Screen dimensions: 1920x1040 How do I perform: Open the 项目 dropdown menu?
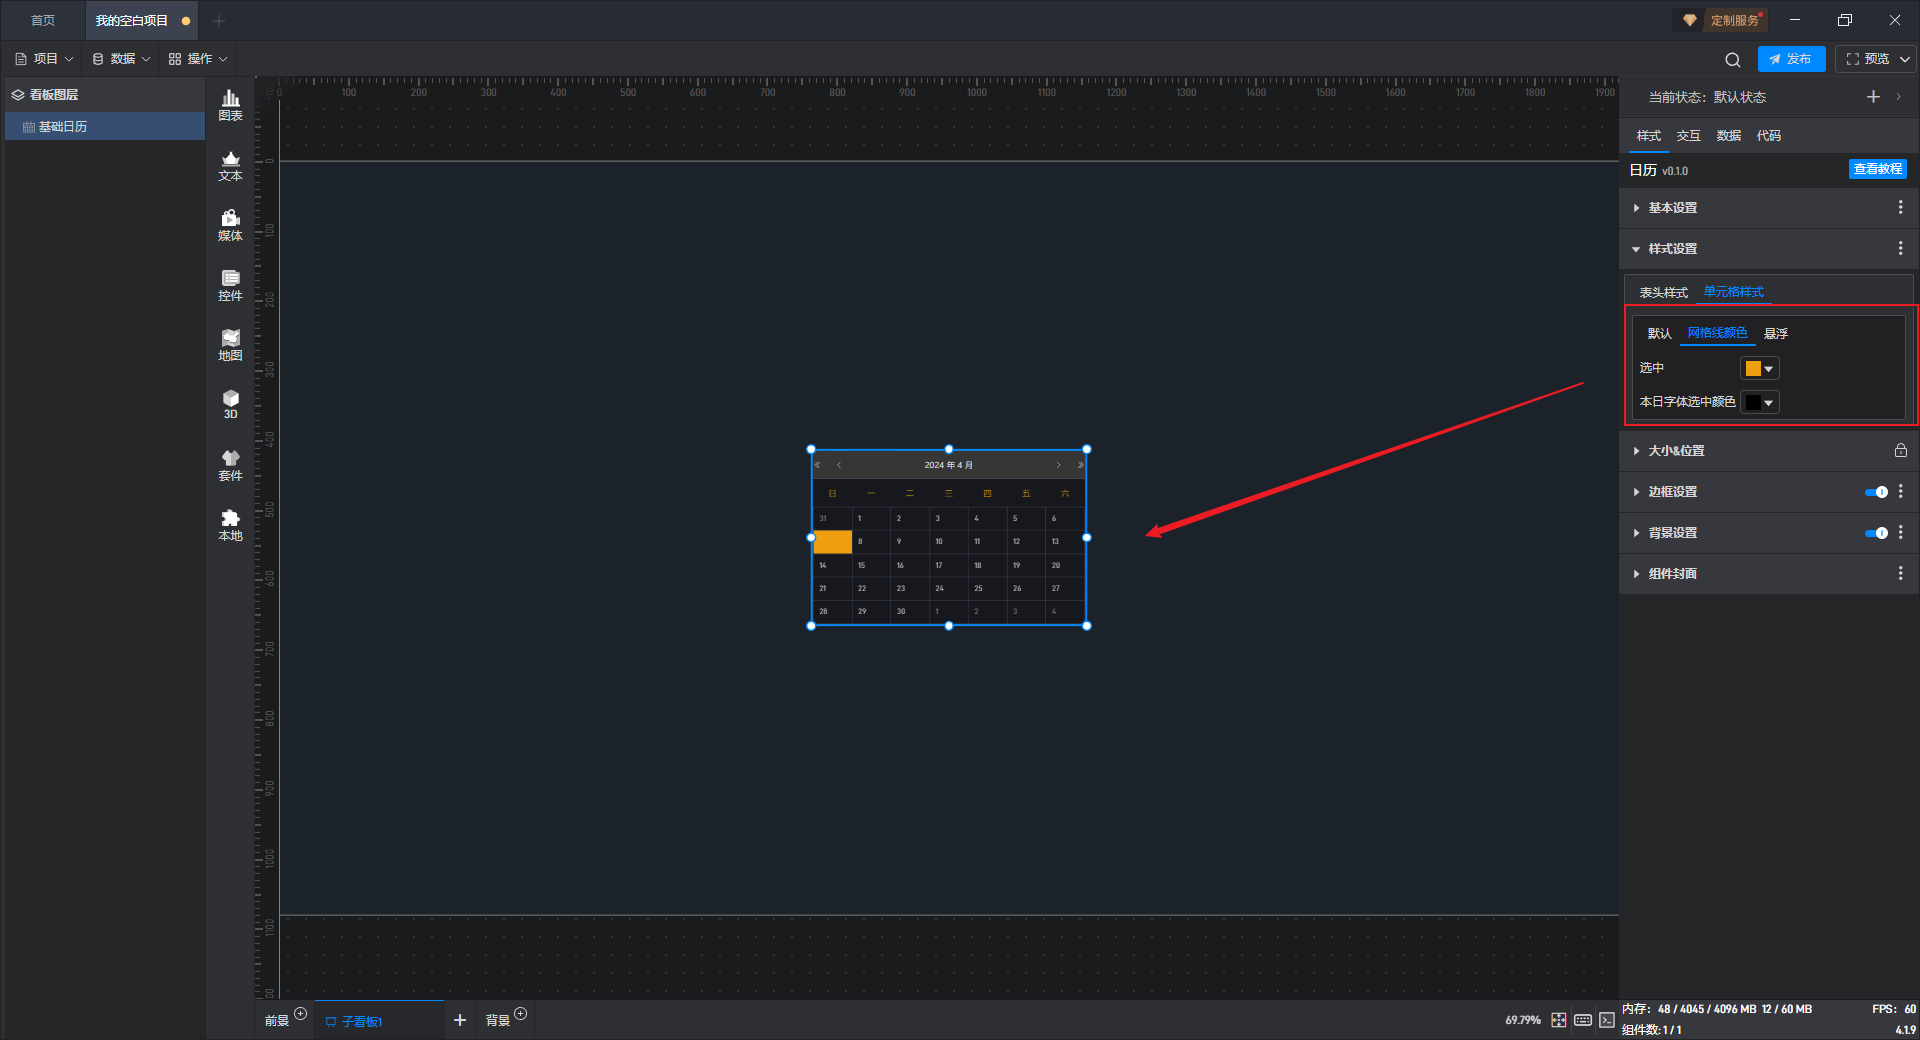click(44, 59)
